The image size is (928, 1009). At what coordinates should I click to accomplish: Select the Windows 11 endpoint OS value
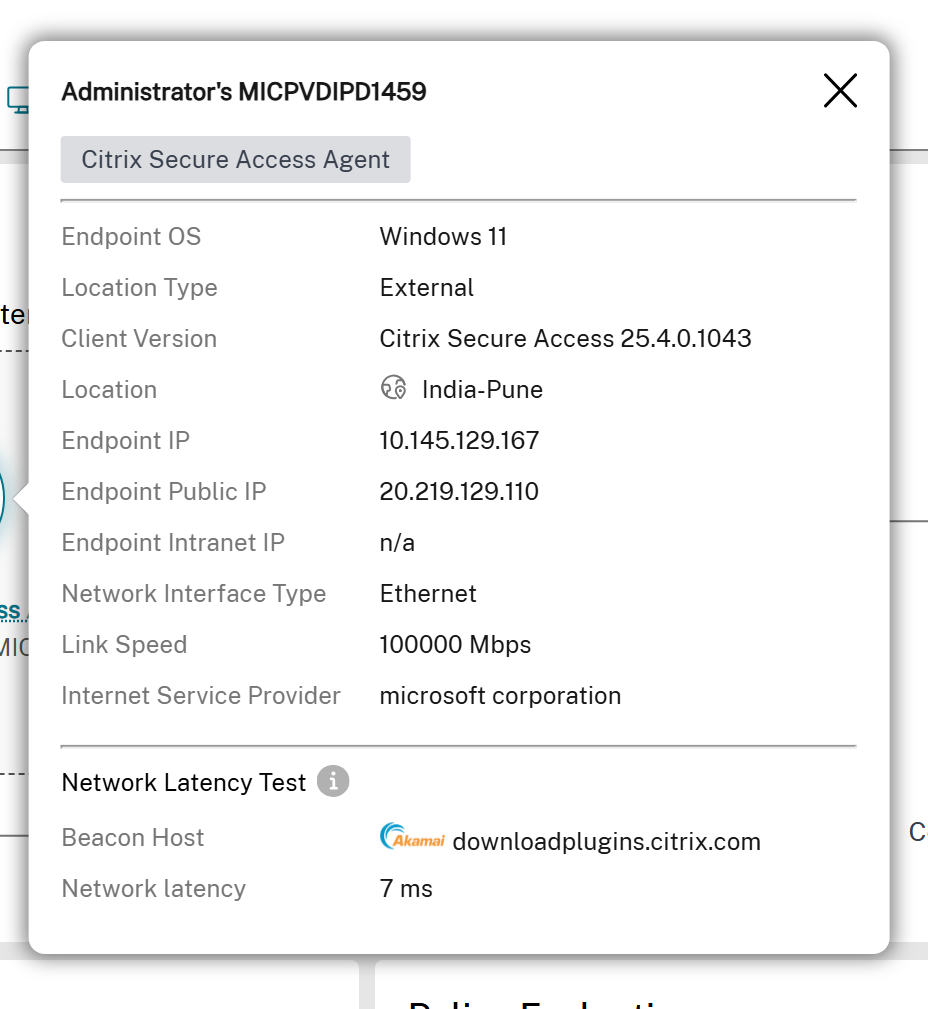tap(443, 237)
